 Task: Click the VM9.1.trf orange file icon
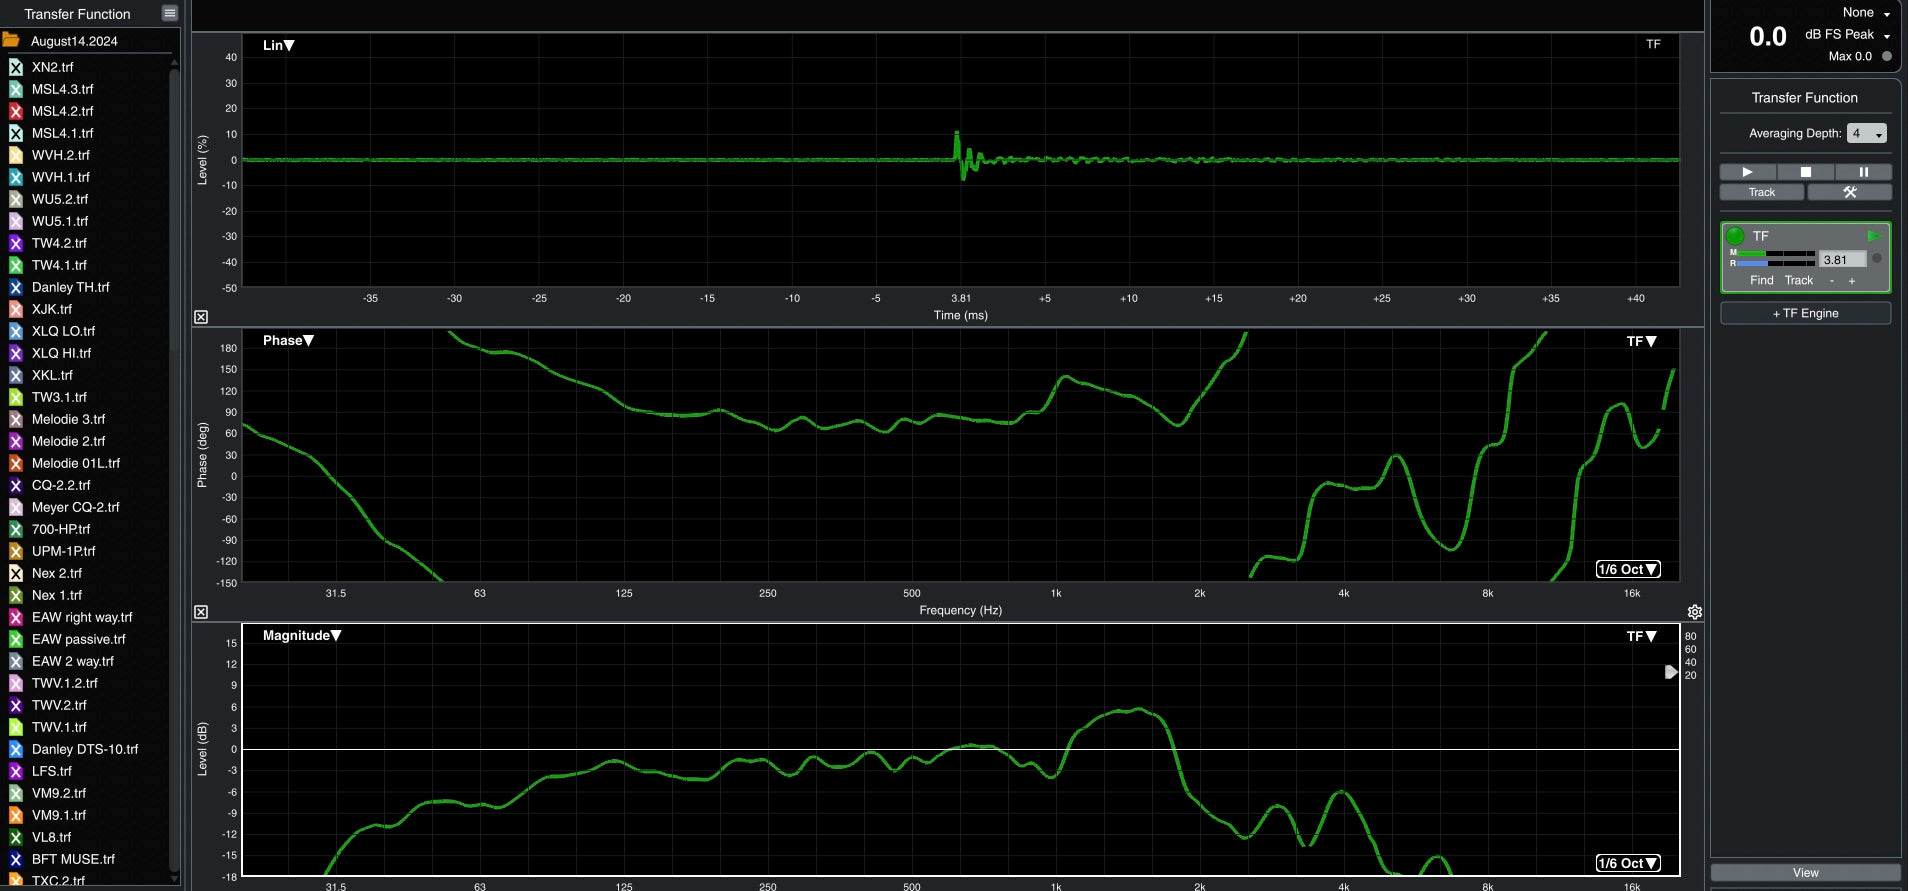pos(16,815)
